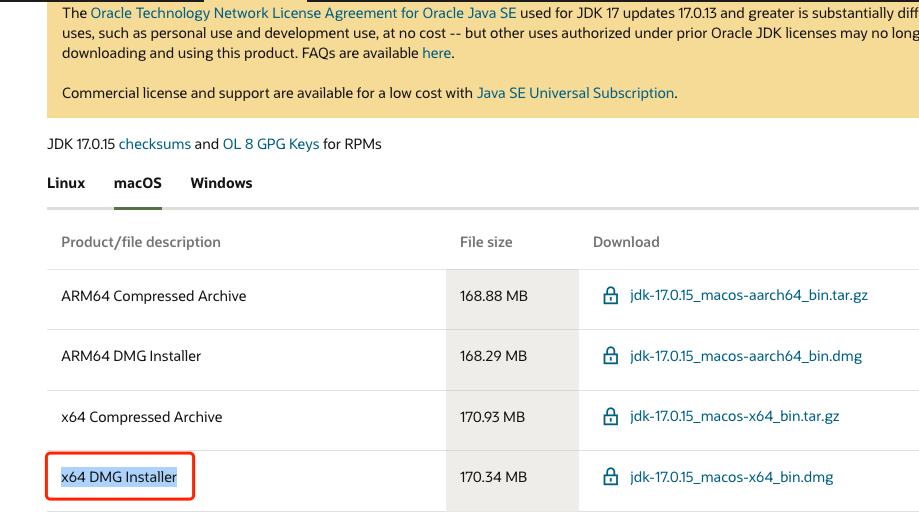Click the highlighted x64 DMG Installer text
This screenshot has height=513, width=919.
(119, 477)
